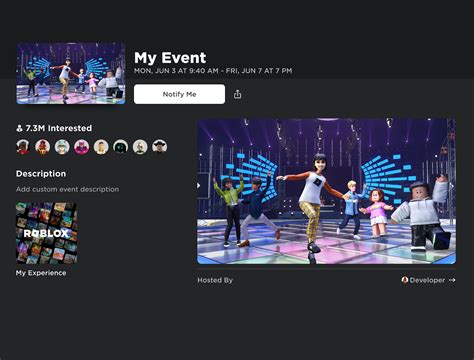
Task: Open the teal-haired interested avatar
Action: point(62,147)
